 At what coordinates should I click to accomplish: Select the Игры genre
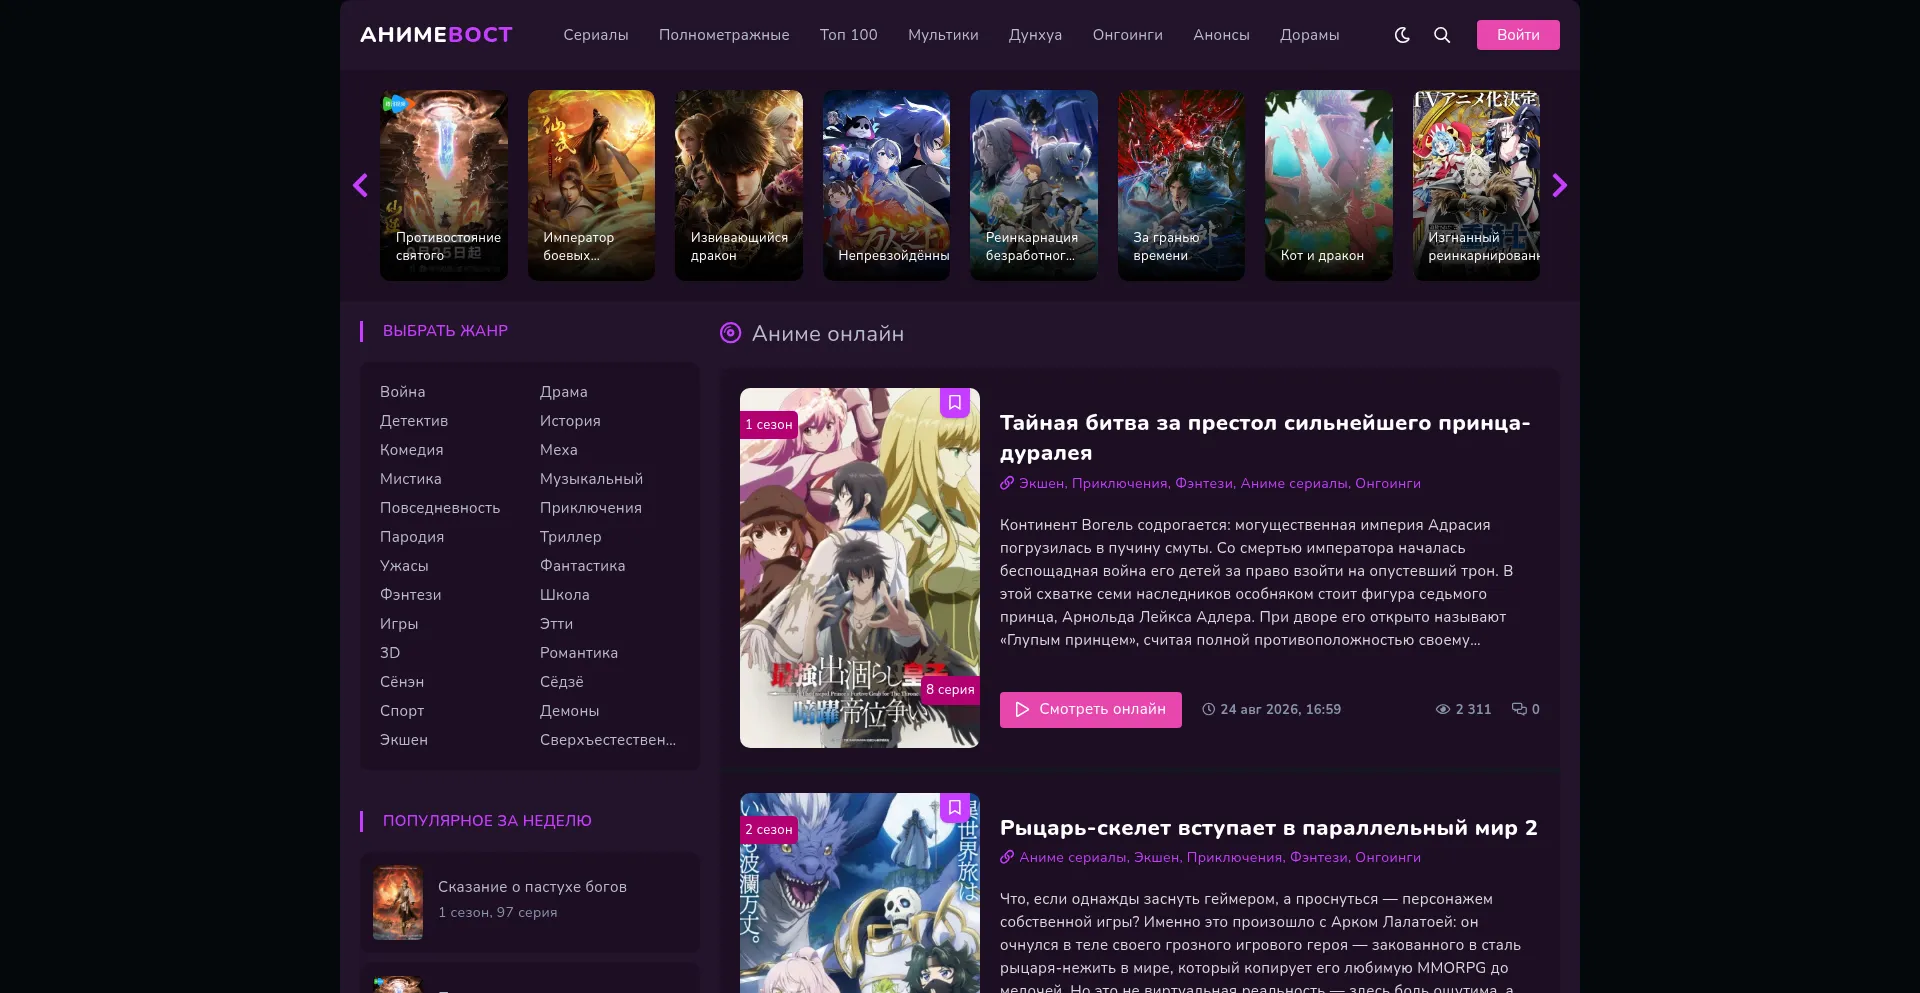(x=399, y=624)
